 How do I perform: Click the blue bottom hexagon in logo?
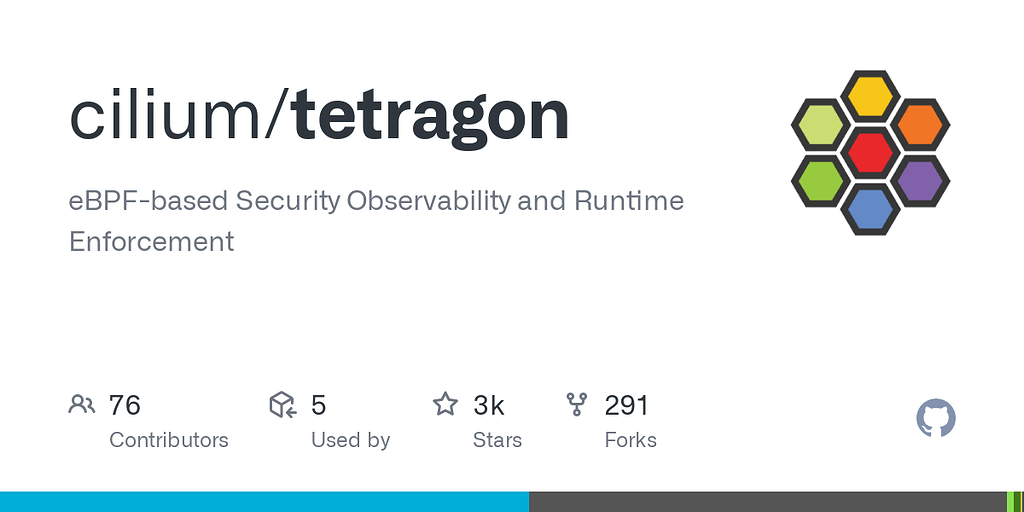(870, 210)
